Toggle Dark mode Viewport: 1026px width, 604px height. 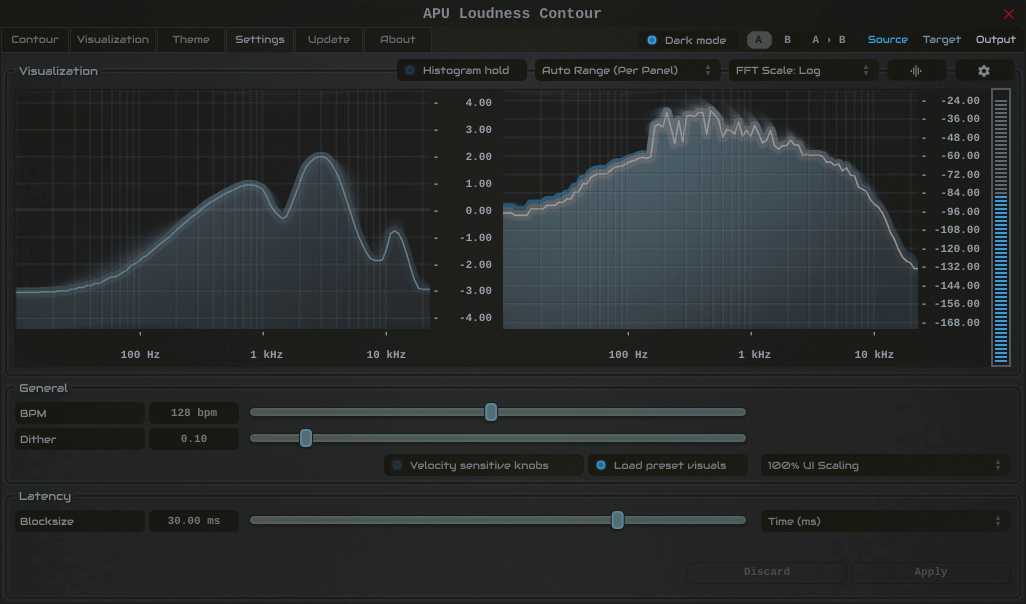tap(686, 40)
